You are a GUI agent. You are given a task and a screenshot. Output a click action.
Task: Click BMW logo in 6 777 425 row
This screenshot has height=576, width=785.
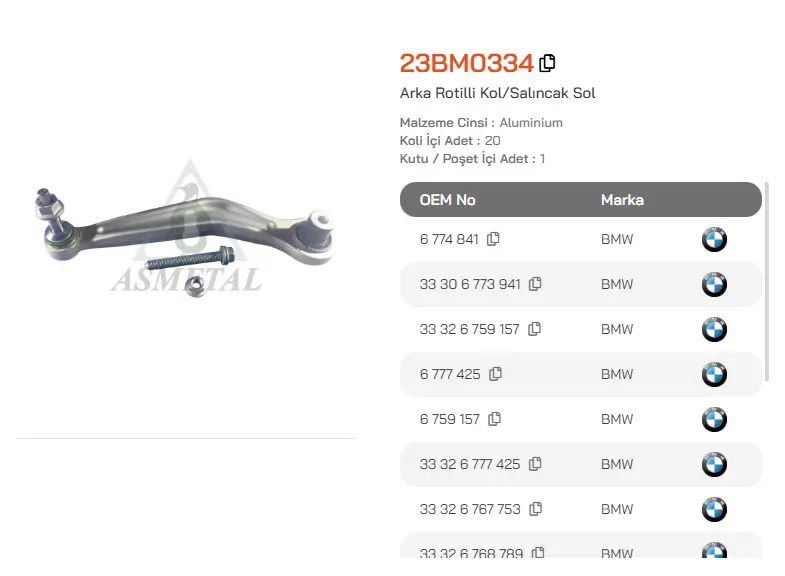point(714,375)
